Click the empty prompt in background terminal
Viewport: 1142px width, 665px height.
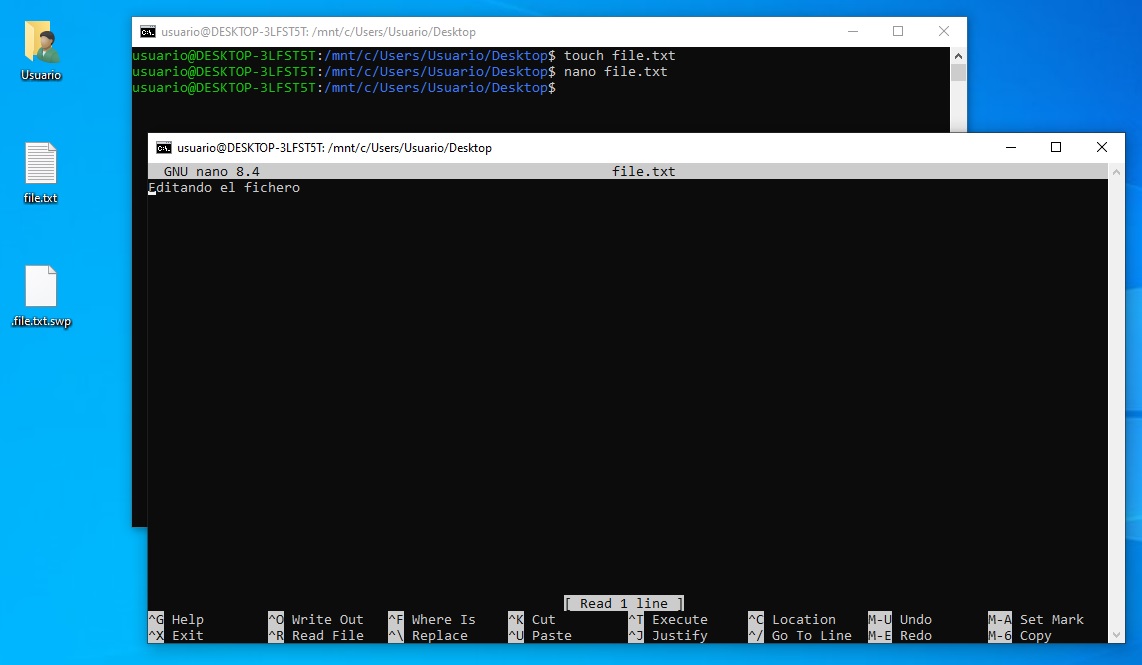pos(344,88)
